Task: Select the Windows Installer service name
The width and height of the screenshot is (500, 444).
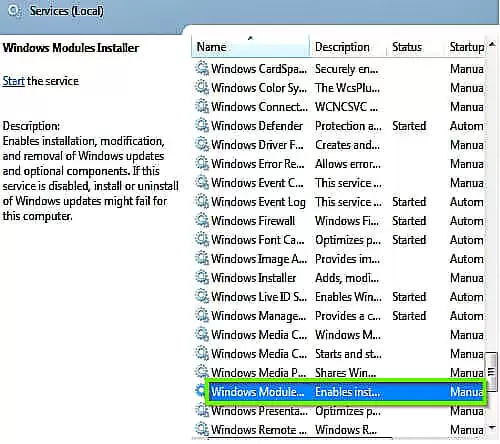Action: 253,278
